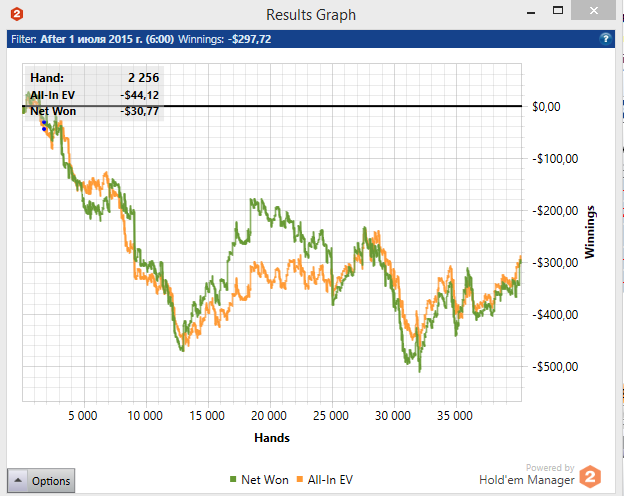Click the 10 000 hands axis label
The width and height of the screenshot is (624, 496).
145,416
